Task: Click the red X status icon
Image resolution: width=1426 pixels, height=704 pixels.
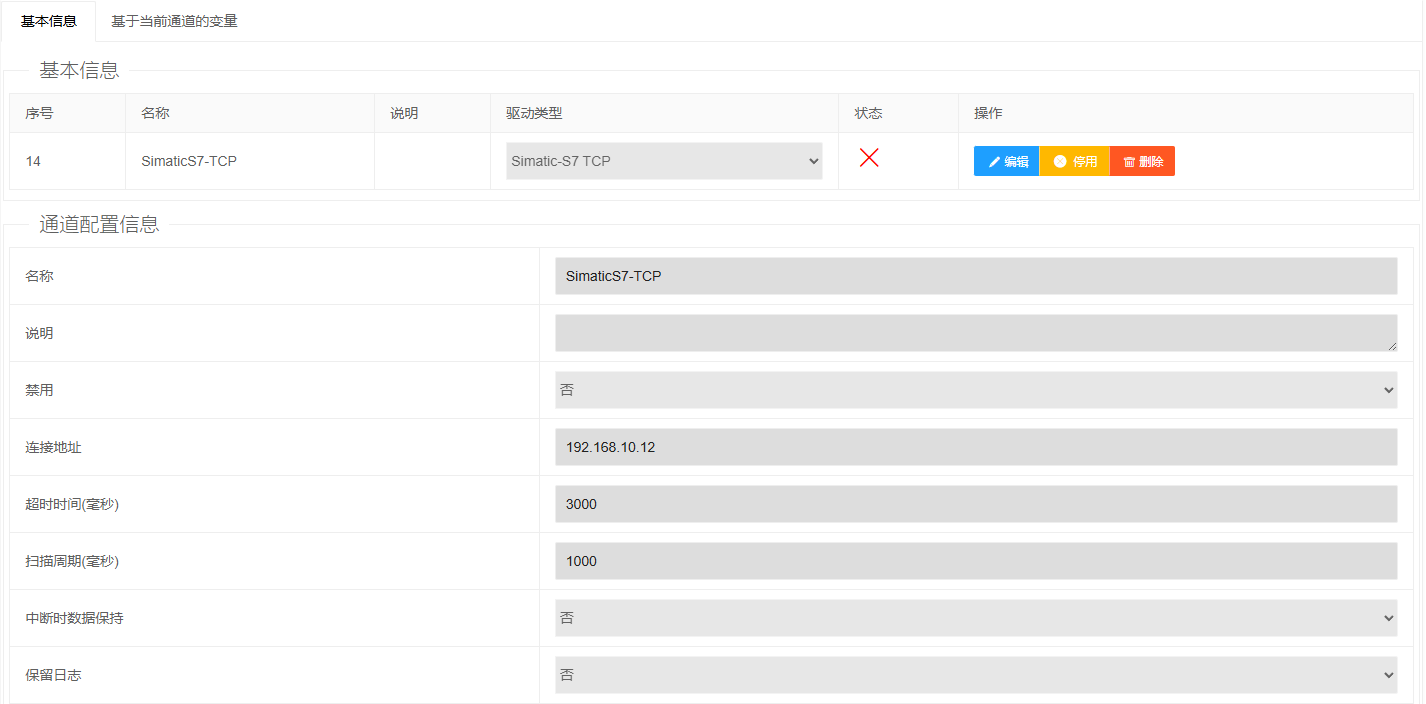Action: click(x=869, y=157)
